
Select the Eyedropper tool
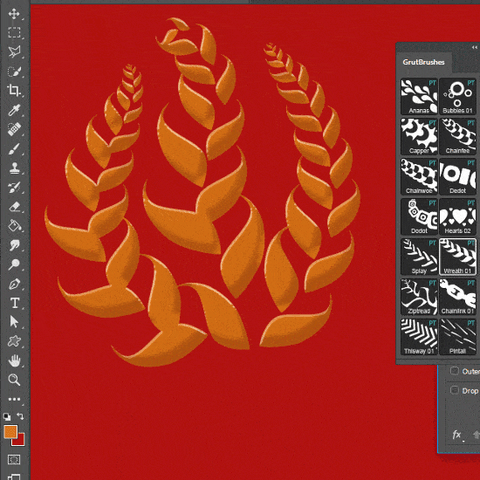click(x=14, y=110)
